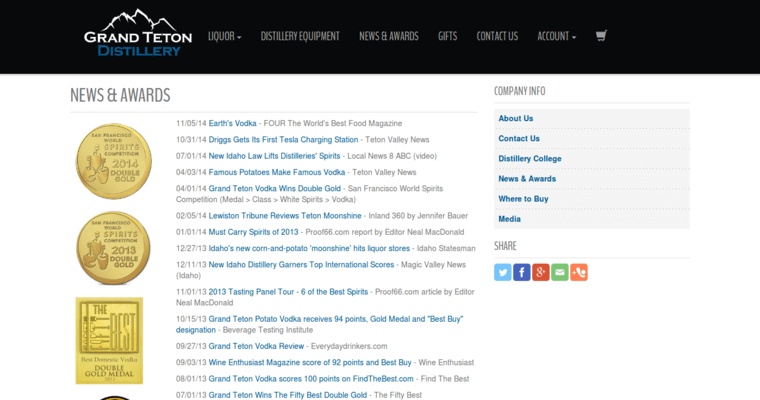Open Distillery College link
This screenshot has width=760, height=400.
530,159
